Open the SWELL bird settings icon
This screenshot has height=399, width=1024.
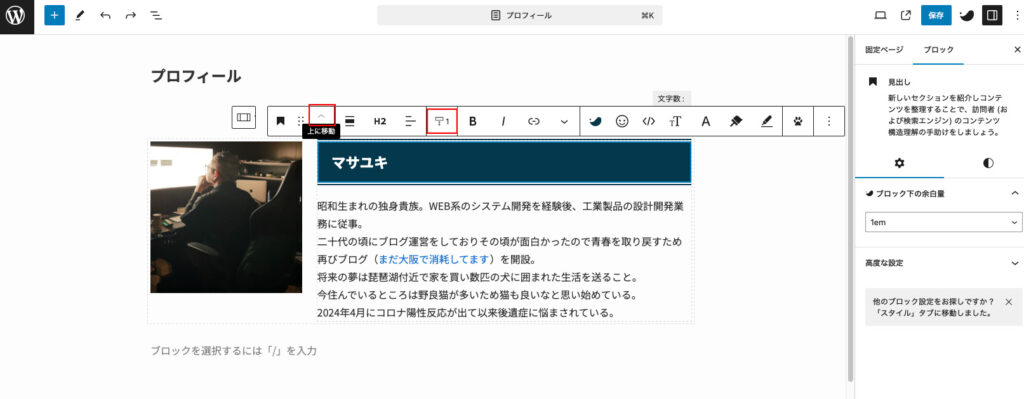(968, 15)
